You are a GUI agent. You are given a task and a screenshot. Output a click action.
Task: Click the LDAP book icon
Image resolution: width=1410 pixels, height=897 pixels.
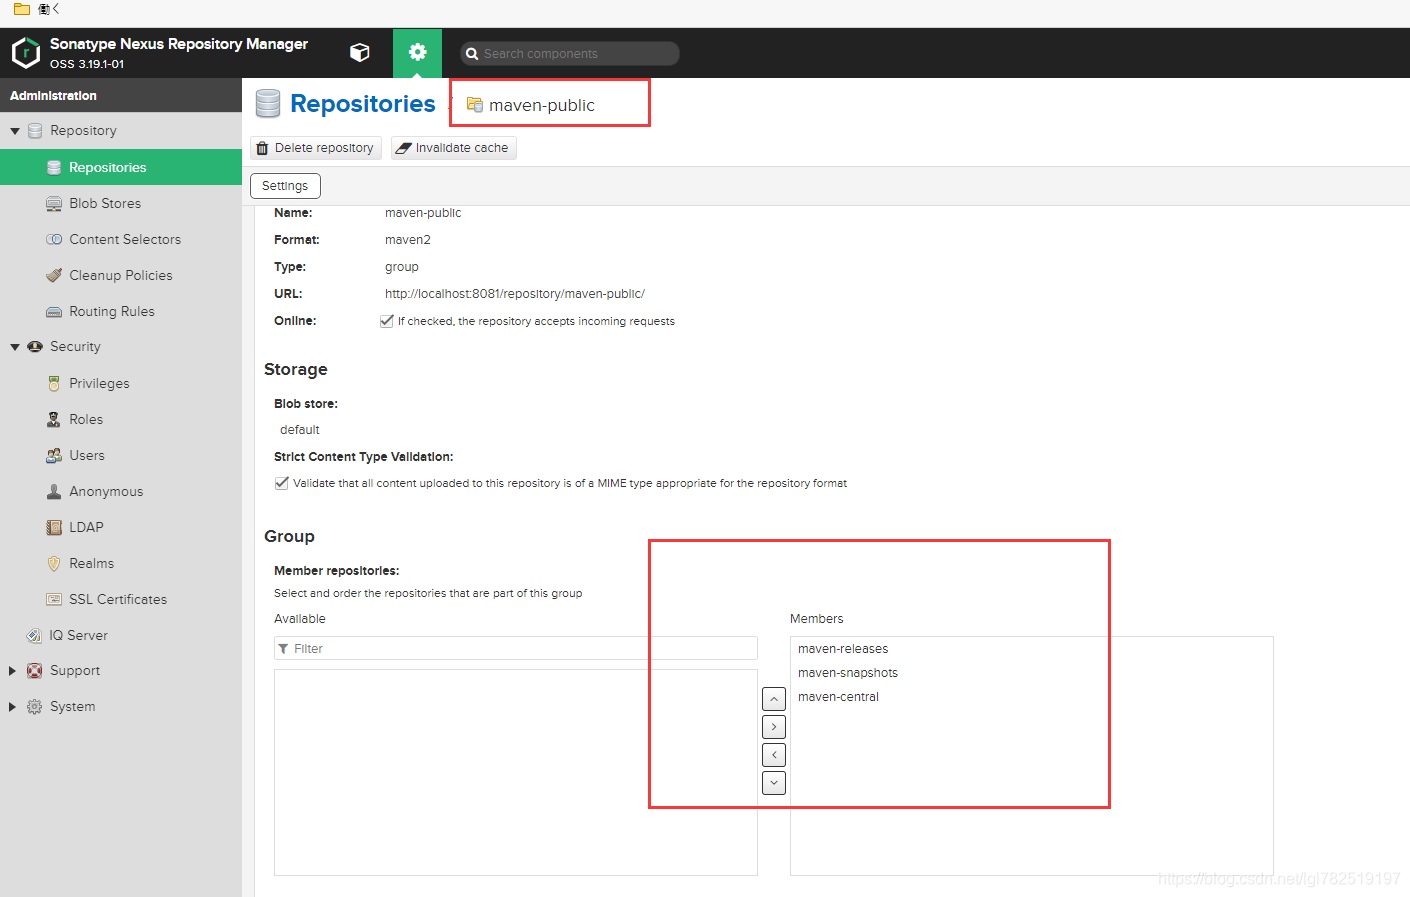tap(54, 527)
